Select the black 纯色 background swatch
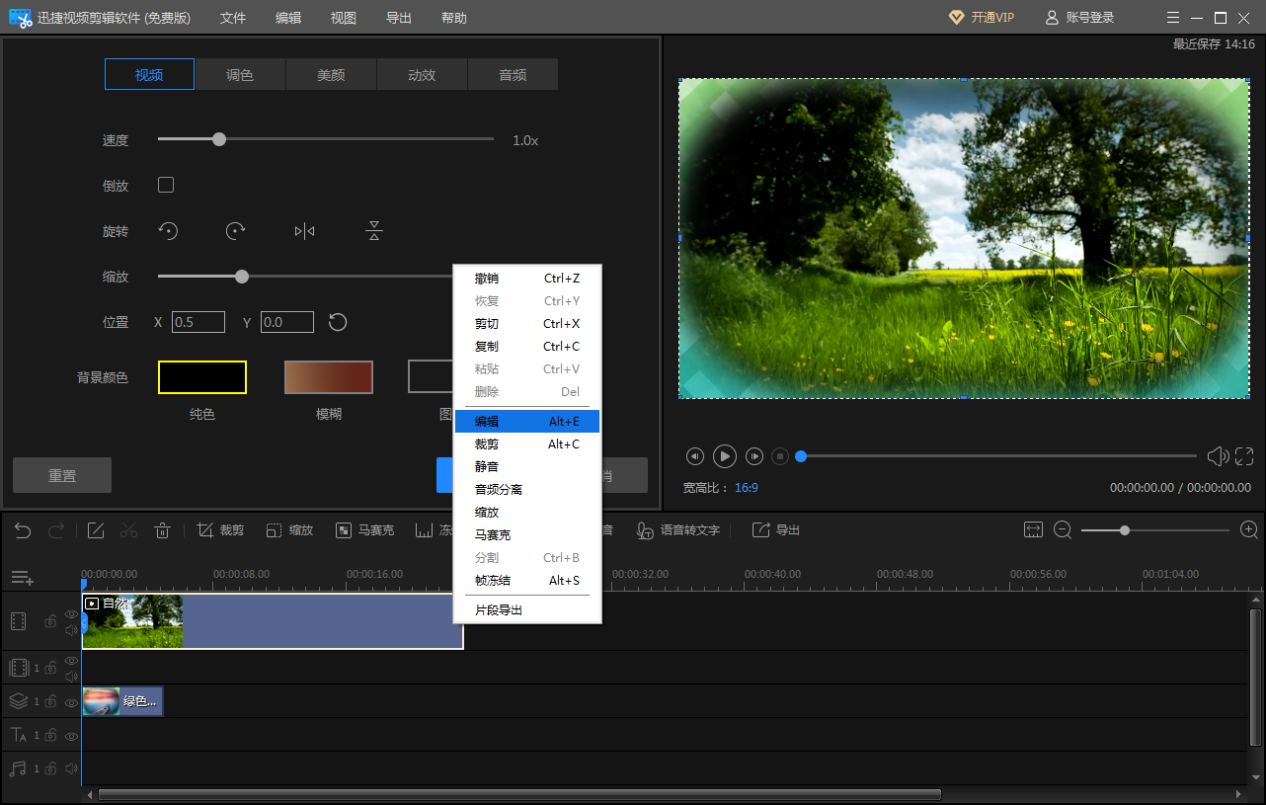This screenshot has height=805, width=1266. click(x=202, y=377)
